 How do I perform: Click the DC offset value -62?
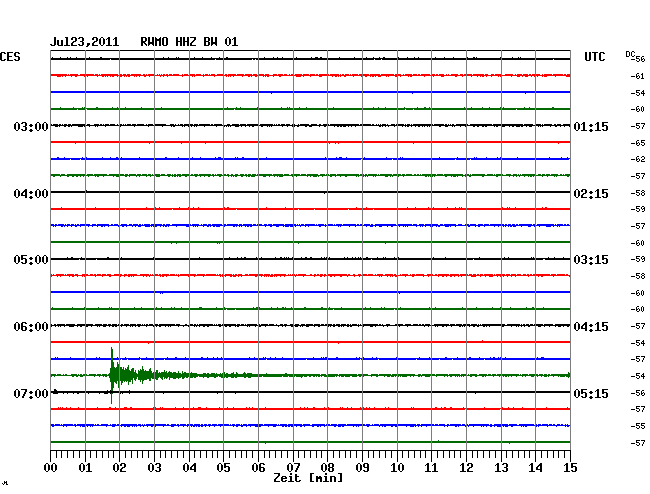[x=638, y=159]
